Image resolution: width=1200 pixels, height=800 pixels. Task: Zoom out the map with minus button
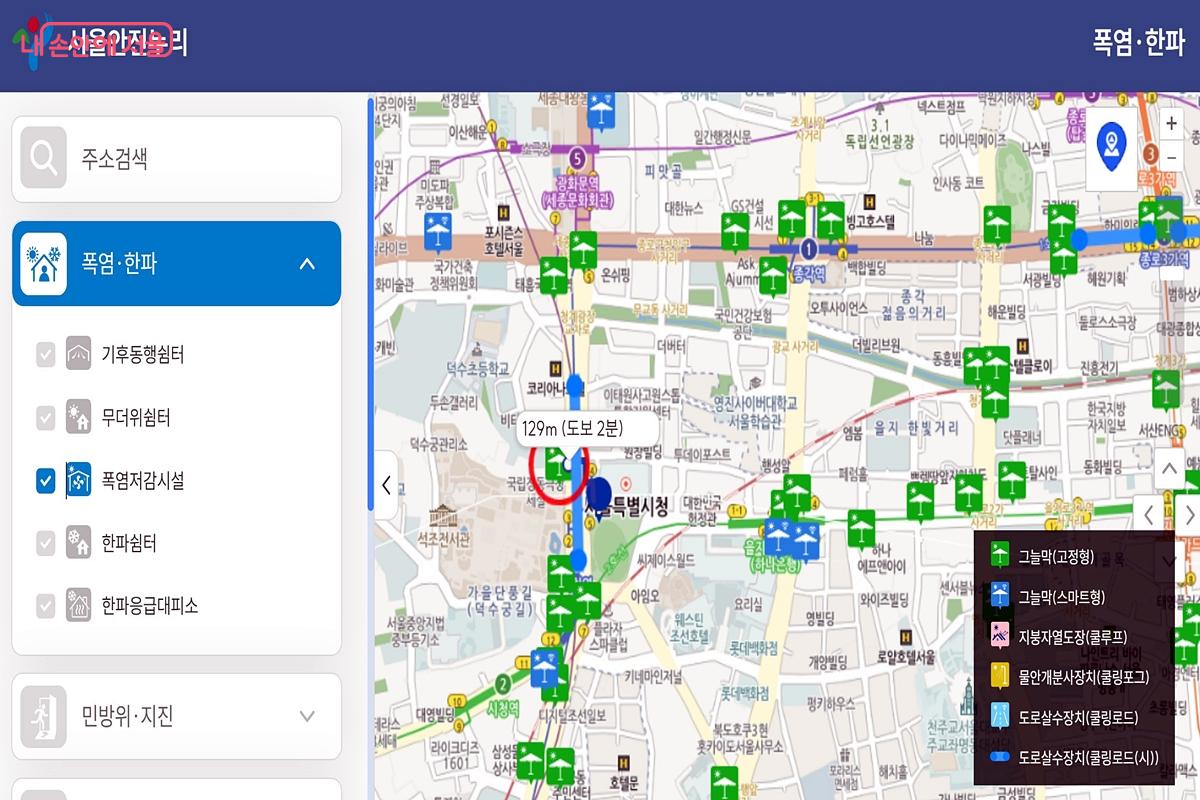point(1172,158)
